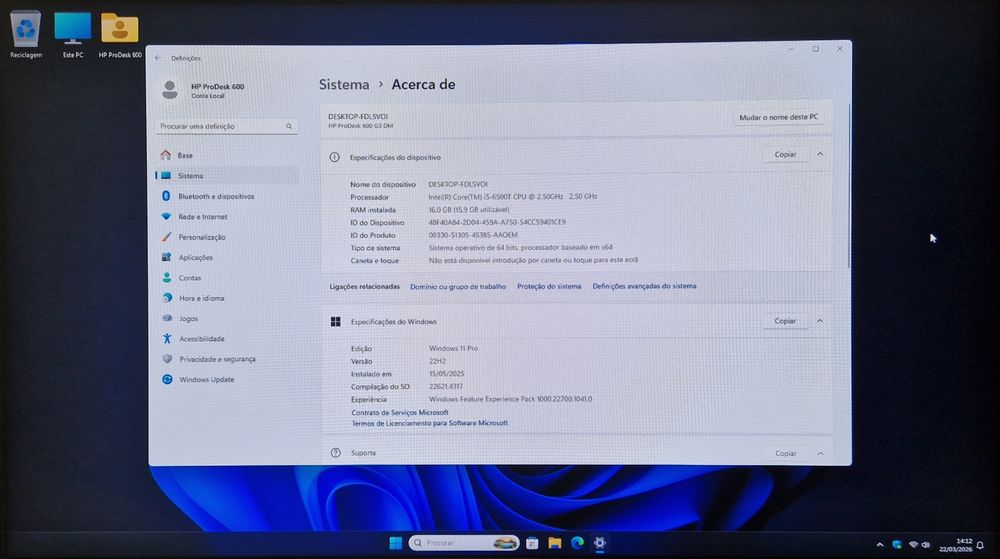Select Aplicações in the sidebar
The width and height of the screenshot is (1000, 559).
pyautogui.click(x=195, y=258)
